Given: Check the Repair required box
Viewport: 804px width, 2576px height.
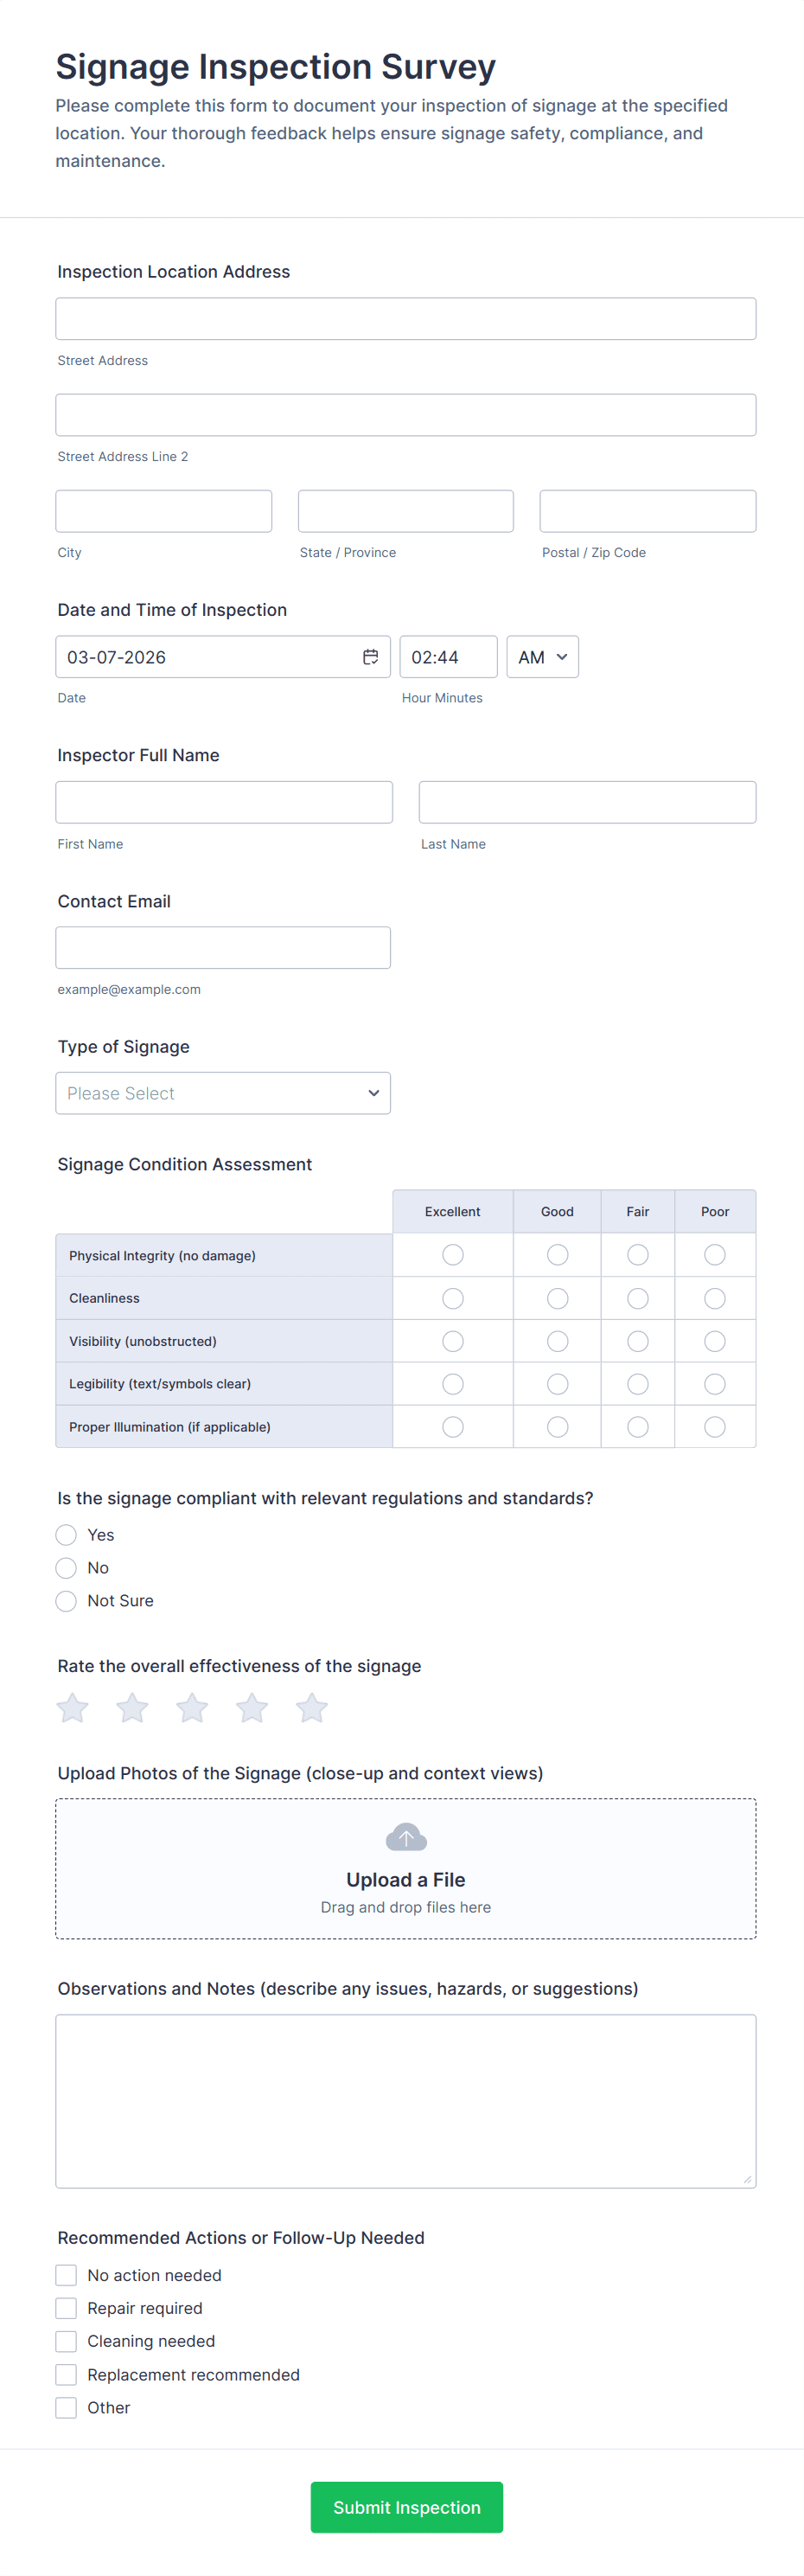Looking at the screenshot, I should (66, 2308).
